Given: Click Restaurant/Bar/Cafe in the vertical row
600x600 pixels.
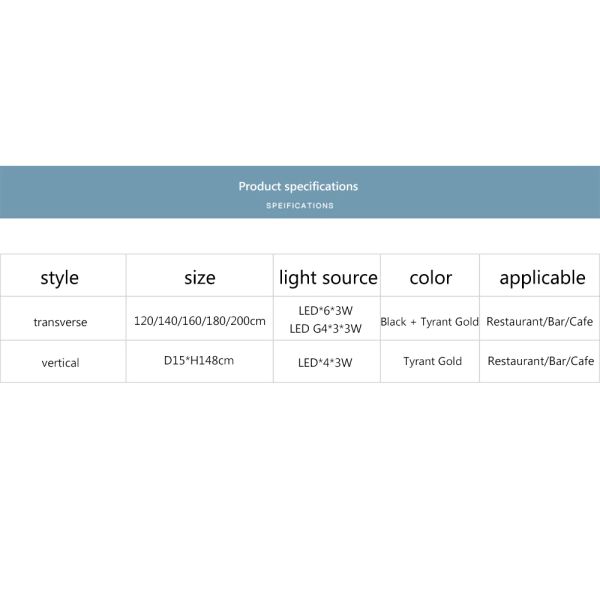Looking at the screenshot, I should click(x=541, y=361).
